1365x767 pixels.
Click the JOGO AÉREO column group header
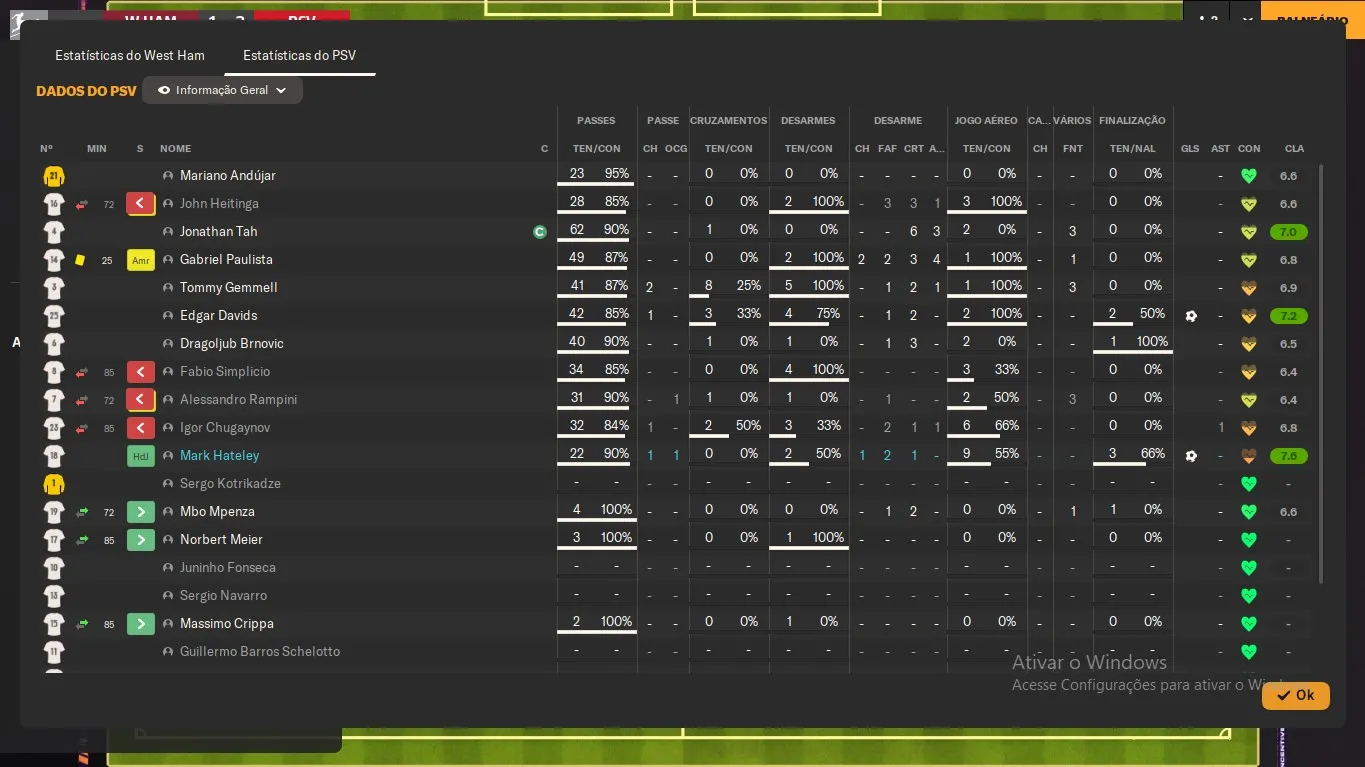986,121
